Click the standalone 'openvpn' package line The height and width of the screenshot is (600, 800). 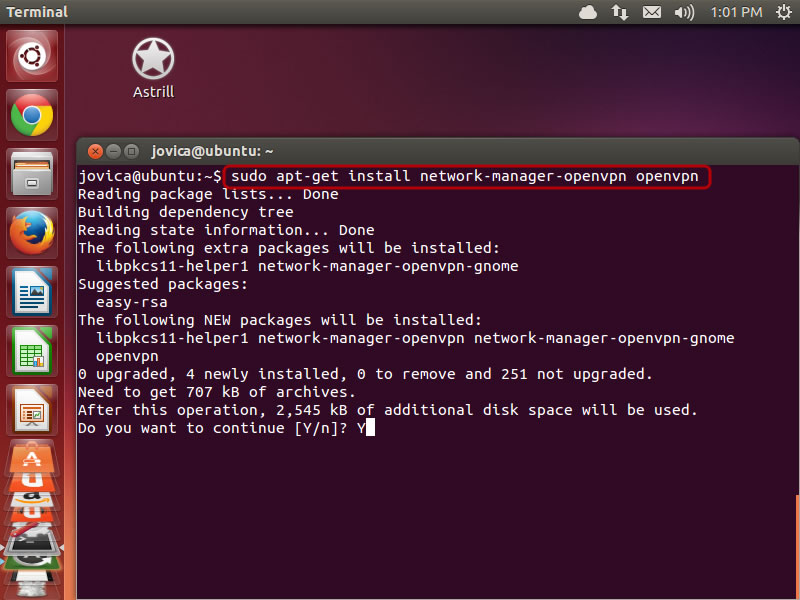[127, 356]
